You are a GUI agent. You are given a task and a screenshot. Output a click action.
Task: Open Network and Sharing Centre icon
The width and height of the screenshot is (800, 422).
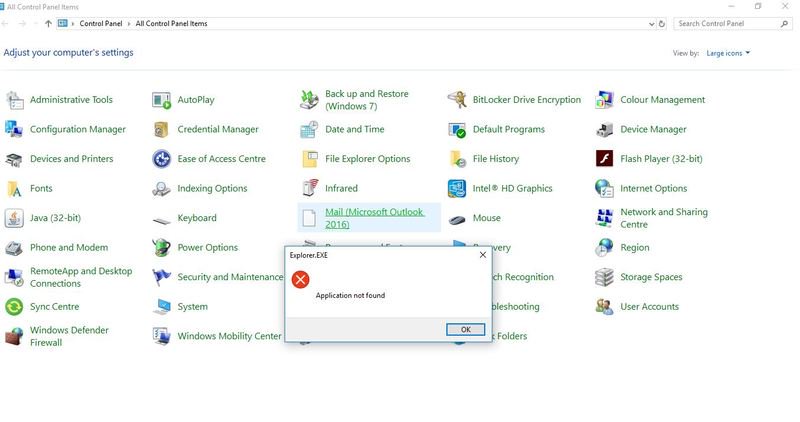[605, 218]
